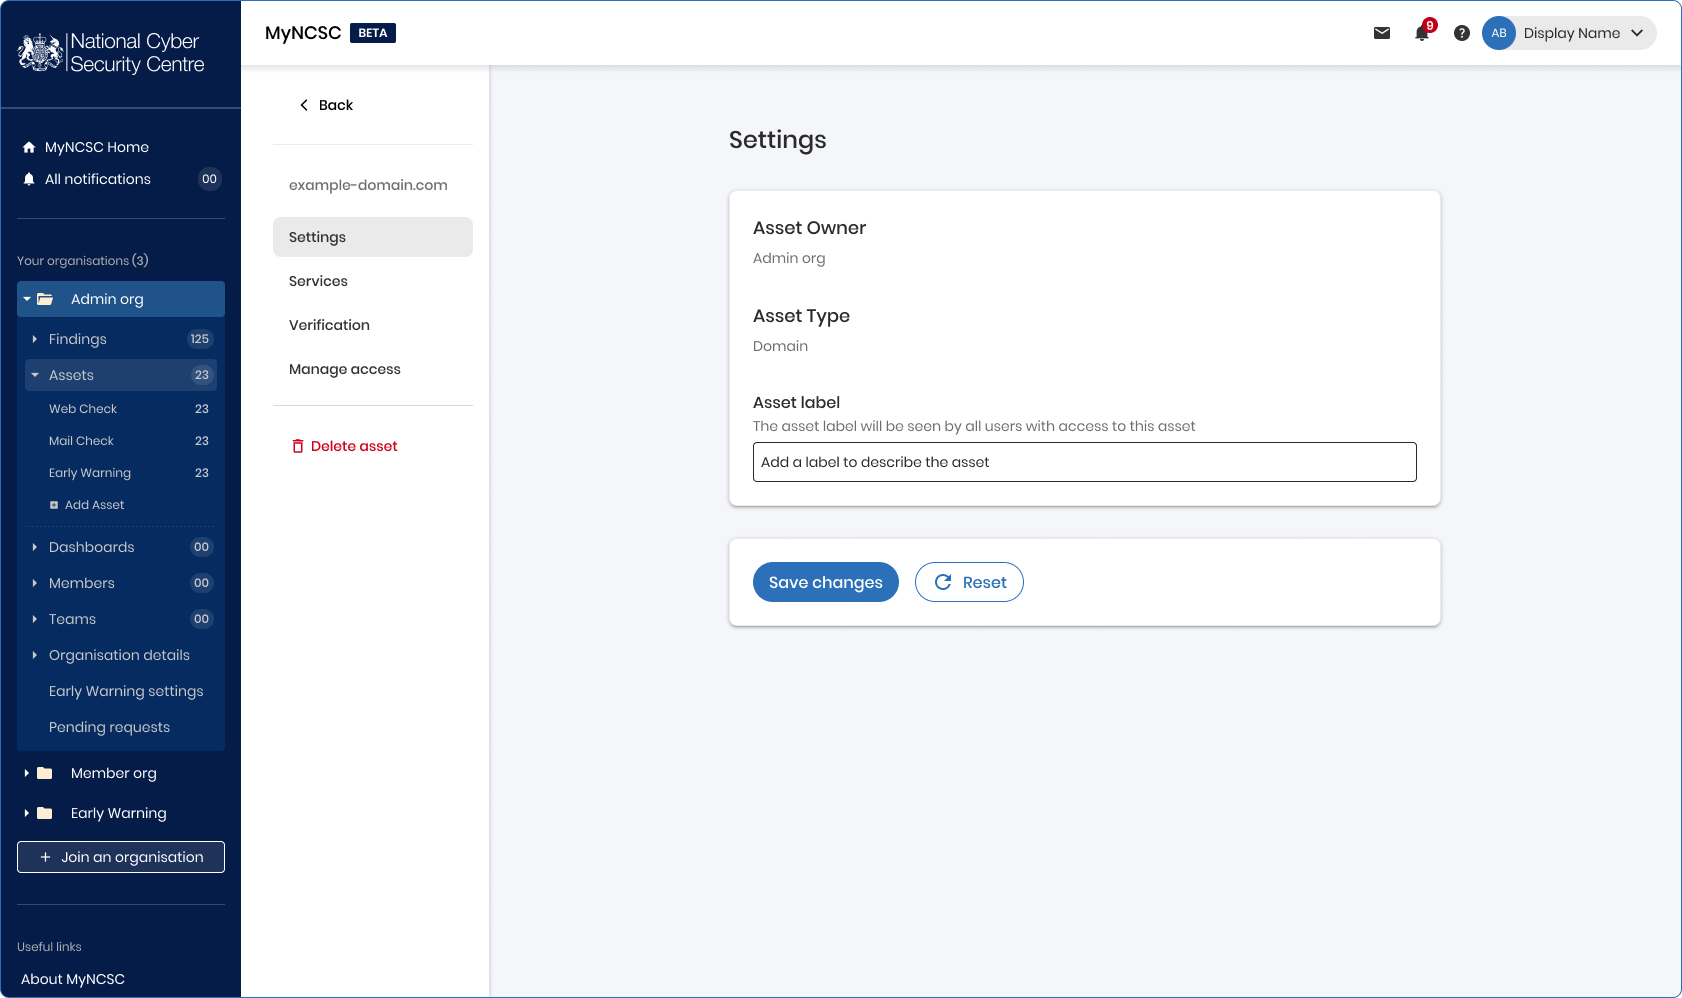The width and height of the screenshot is (1682, 998).
Task: Click the home icon beside MyNCSC Home
Action: coord(29,147)
